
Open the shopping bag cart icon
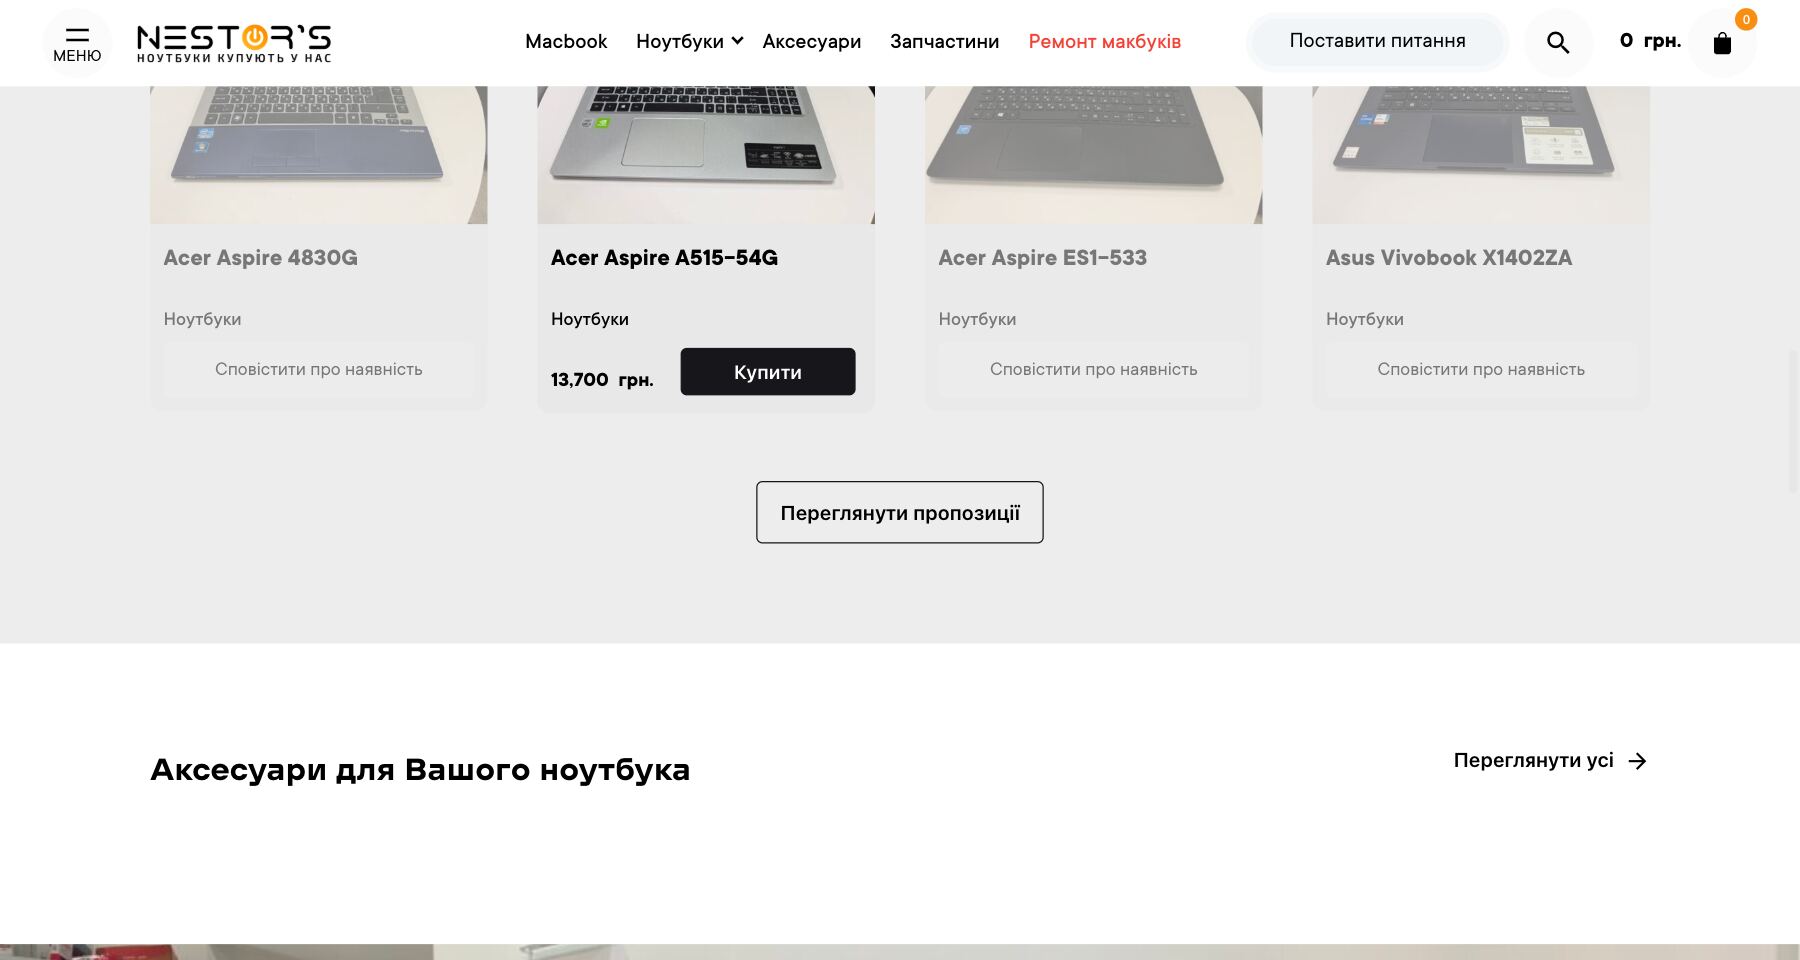click(x=1722, y=43)
